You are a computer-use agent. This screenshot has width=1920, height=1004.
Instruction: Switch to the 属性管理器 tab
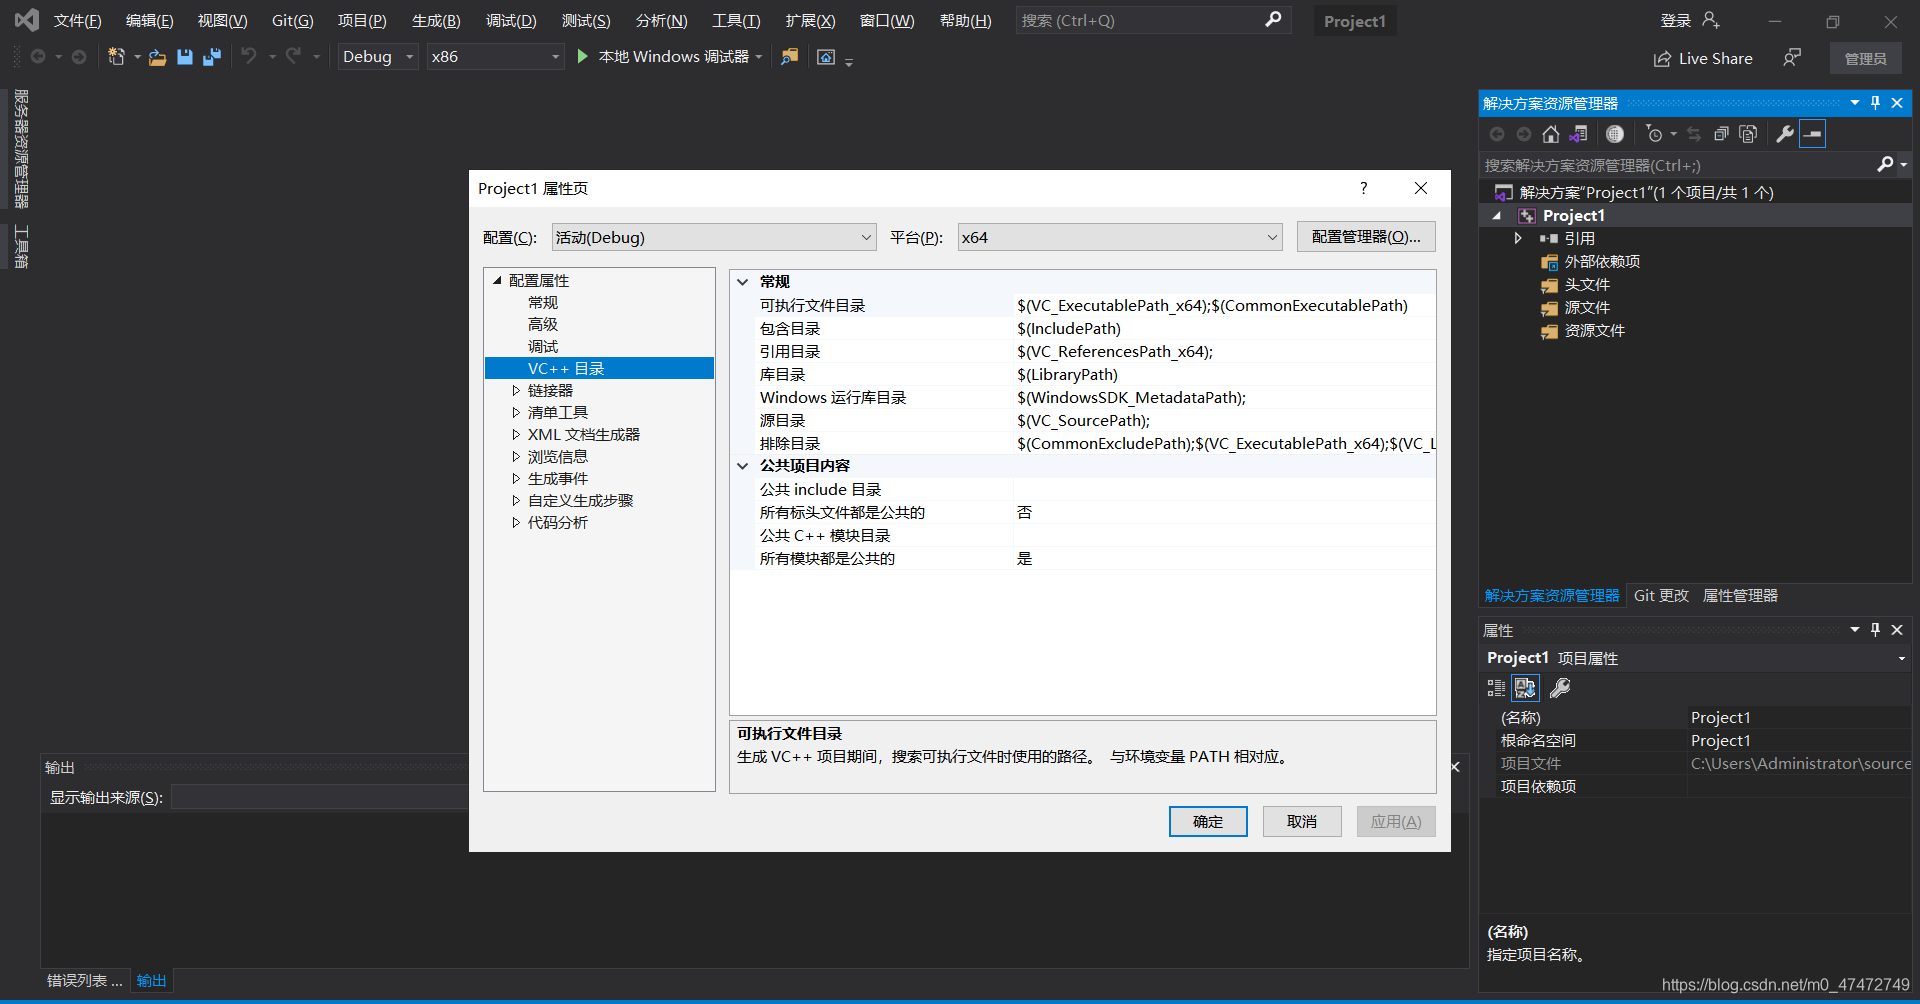click(1740, 595)
